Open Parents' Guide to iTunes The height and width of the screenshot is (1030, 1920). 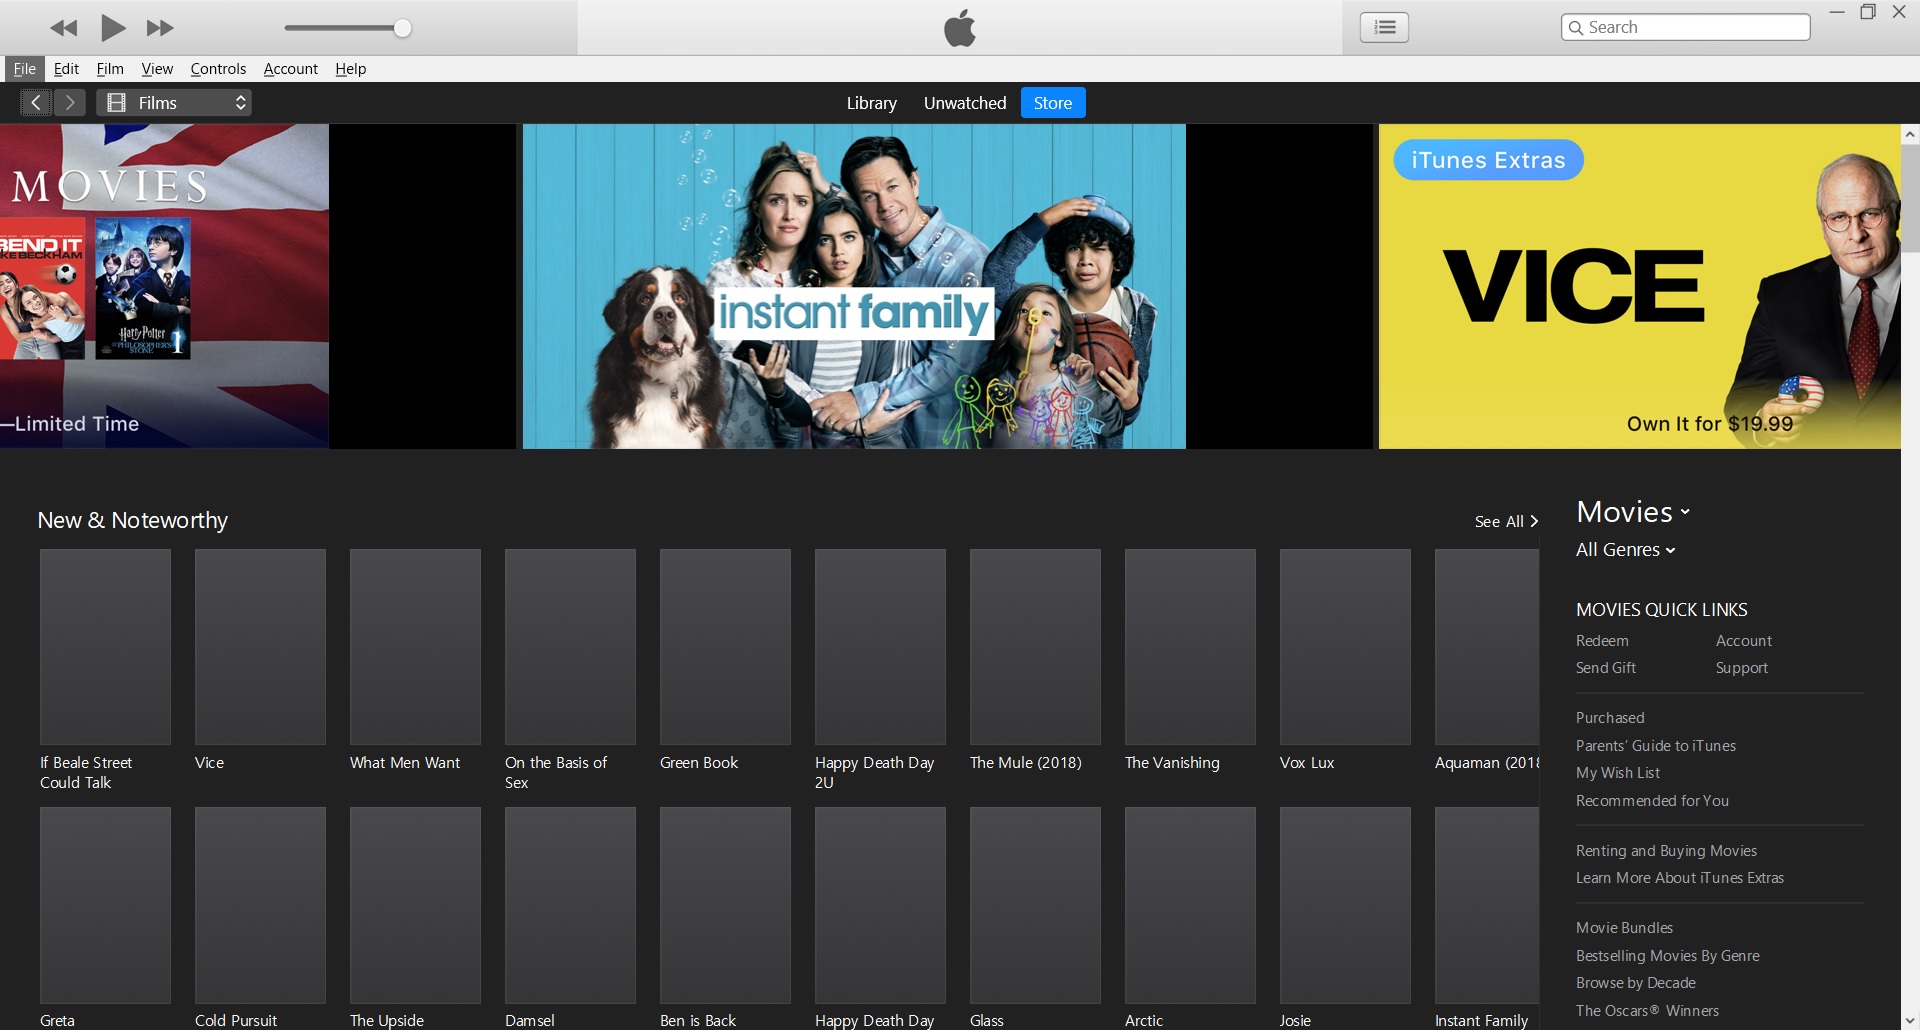coord(1656,746)
